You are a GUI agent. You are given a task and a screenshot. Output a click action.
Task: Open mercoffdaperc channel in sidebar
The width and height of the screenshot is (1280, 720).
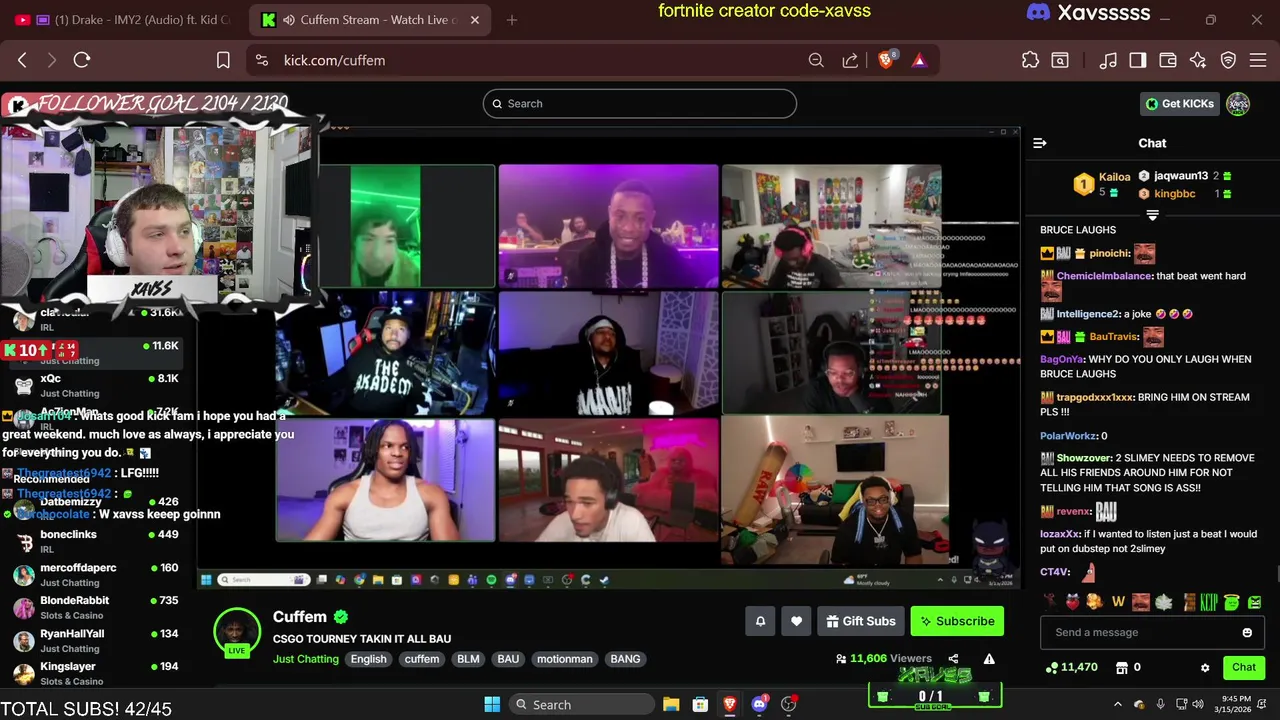[x=95, y=575]
